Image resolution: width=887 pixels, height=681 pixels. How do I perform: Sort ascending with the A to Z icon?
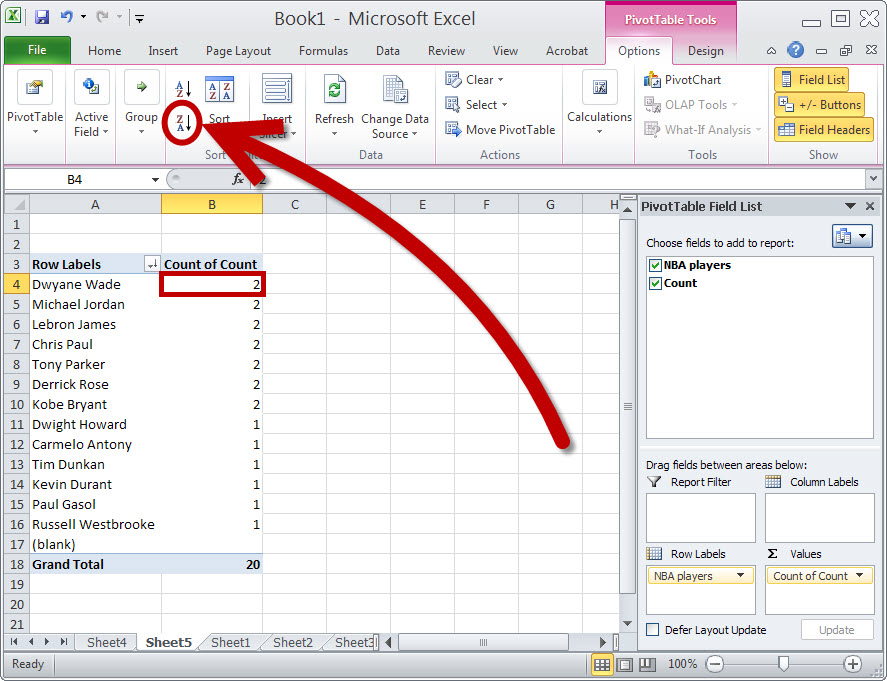183,88
